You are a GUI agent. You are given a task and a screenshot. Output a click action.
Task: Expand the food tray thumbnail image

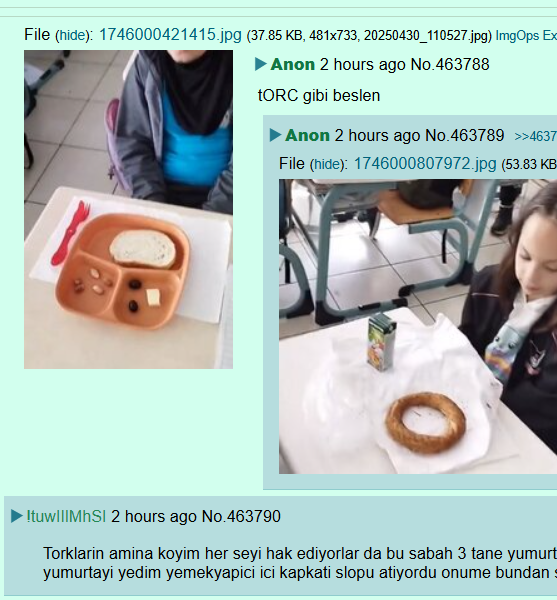(x=129, y=209)
